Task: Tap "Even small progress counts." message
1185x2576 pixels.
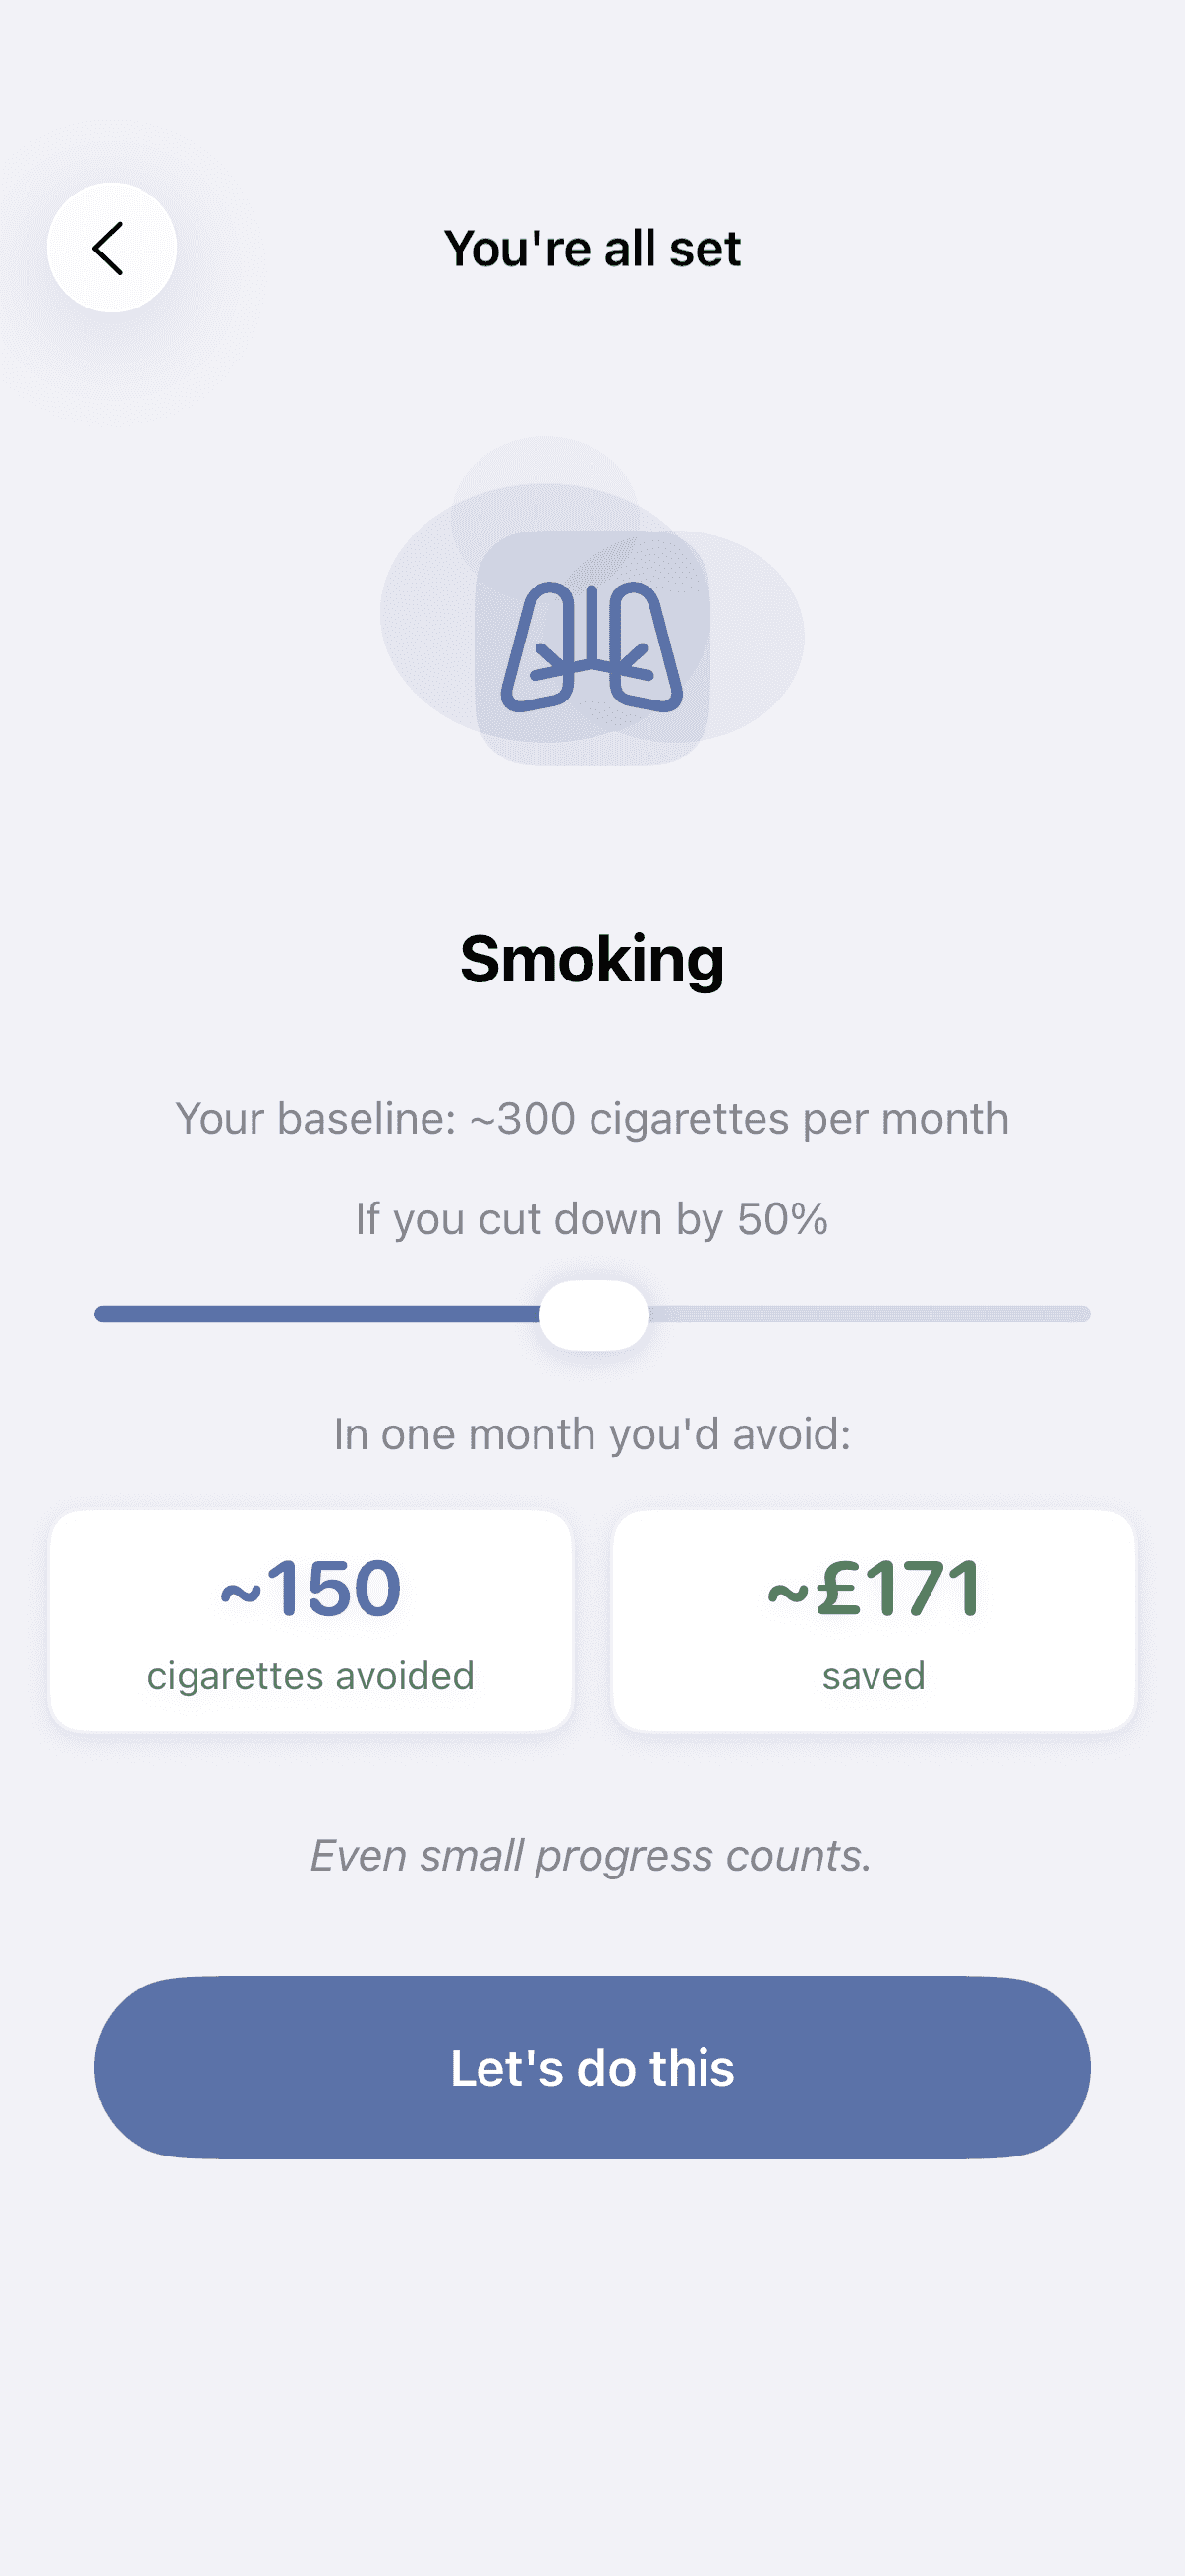Action: [592, 1856]
